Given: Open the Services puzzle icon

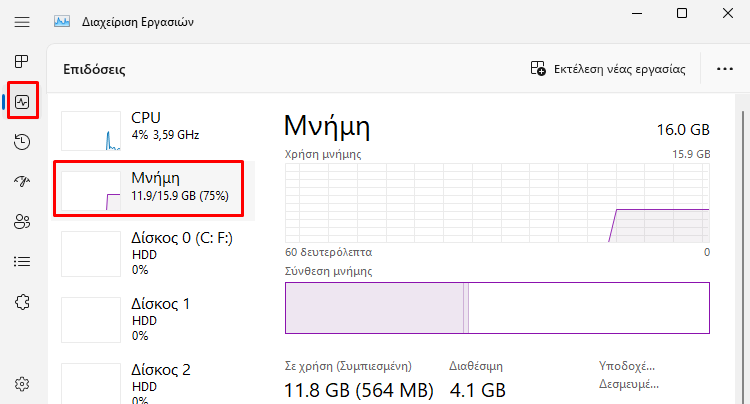Looking at the screenshot, I should [22, 302].
